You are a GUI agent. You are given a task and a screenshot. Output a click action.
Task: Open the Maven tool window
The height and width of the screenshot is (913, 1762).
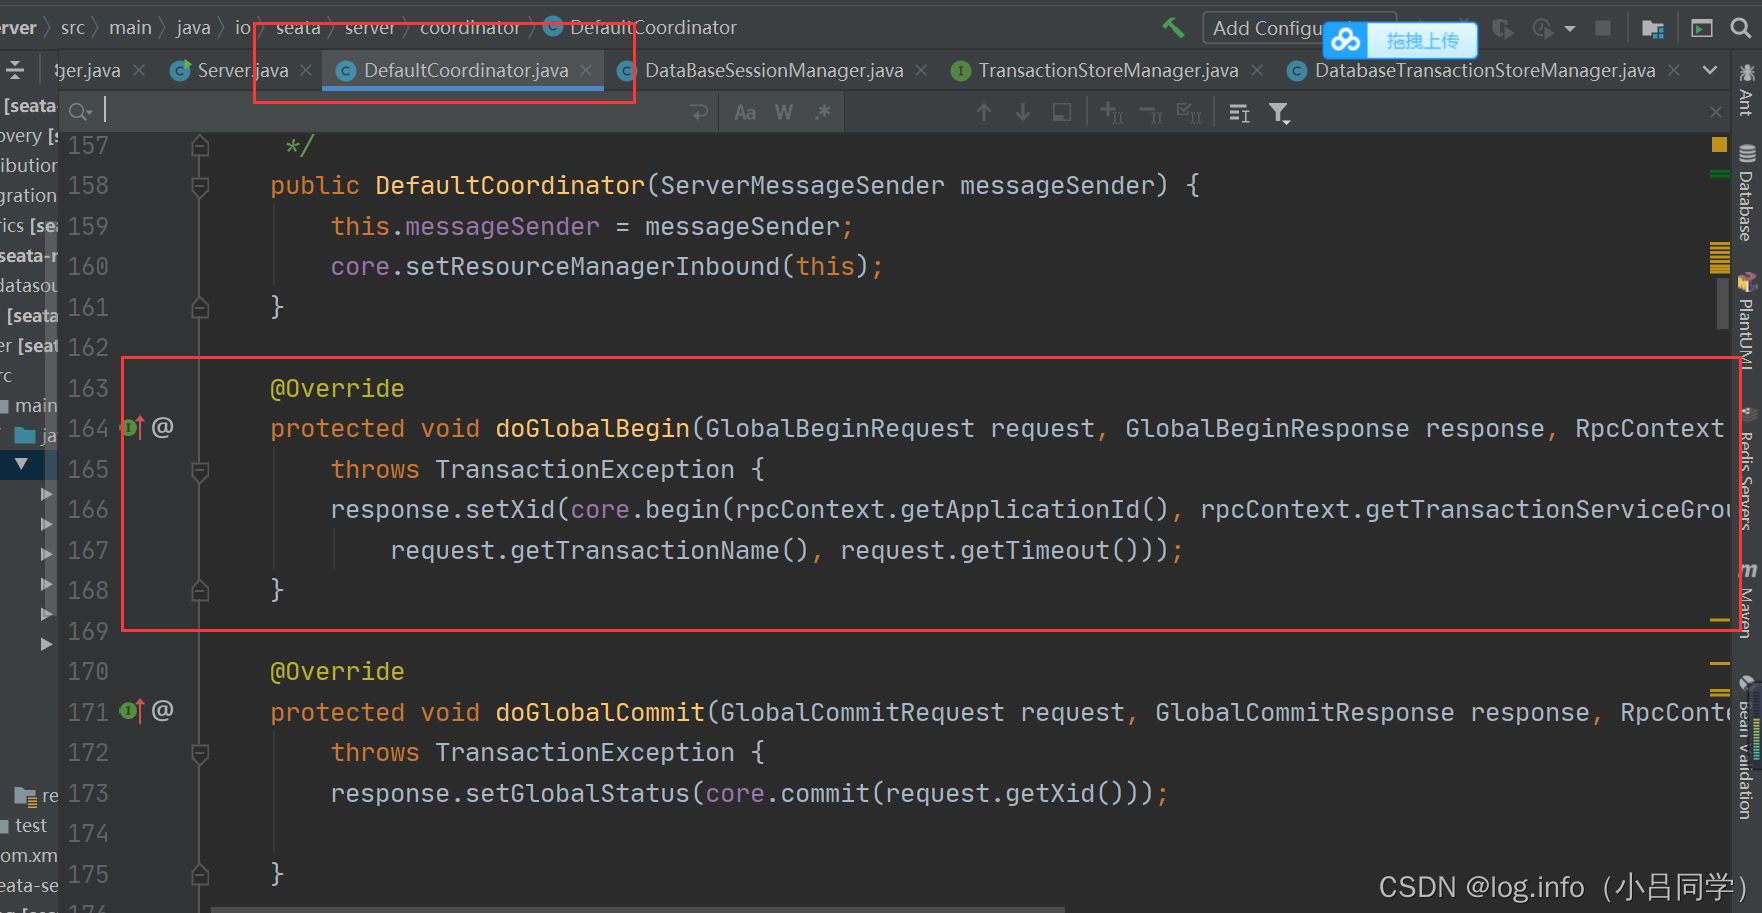[1747, 600]
